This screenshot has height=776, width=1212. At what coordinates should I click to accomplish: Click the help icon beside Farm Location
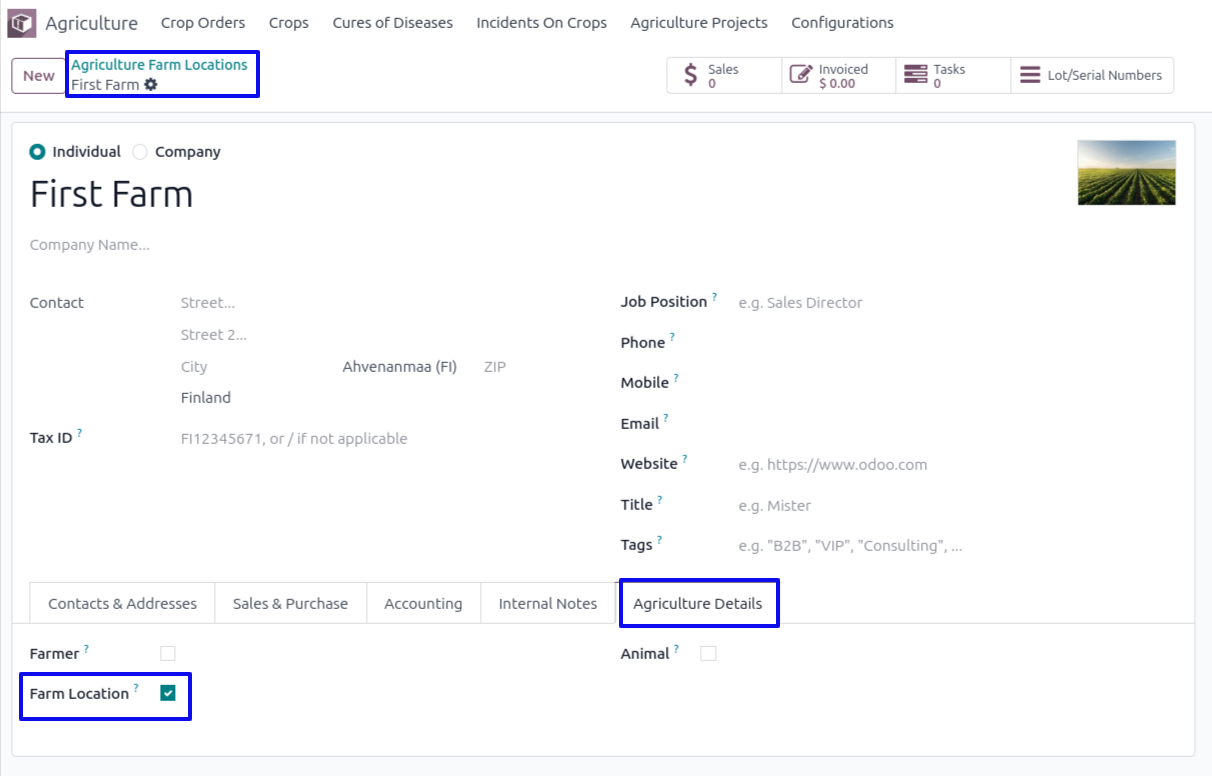tap(136, 689)
